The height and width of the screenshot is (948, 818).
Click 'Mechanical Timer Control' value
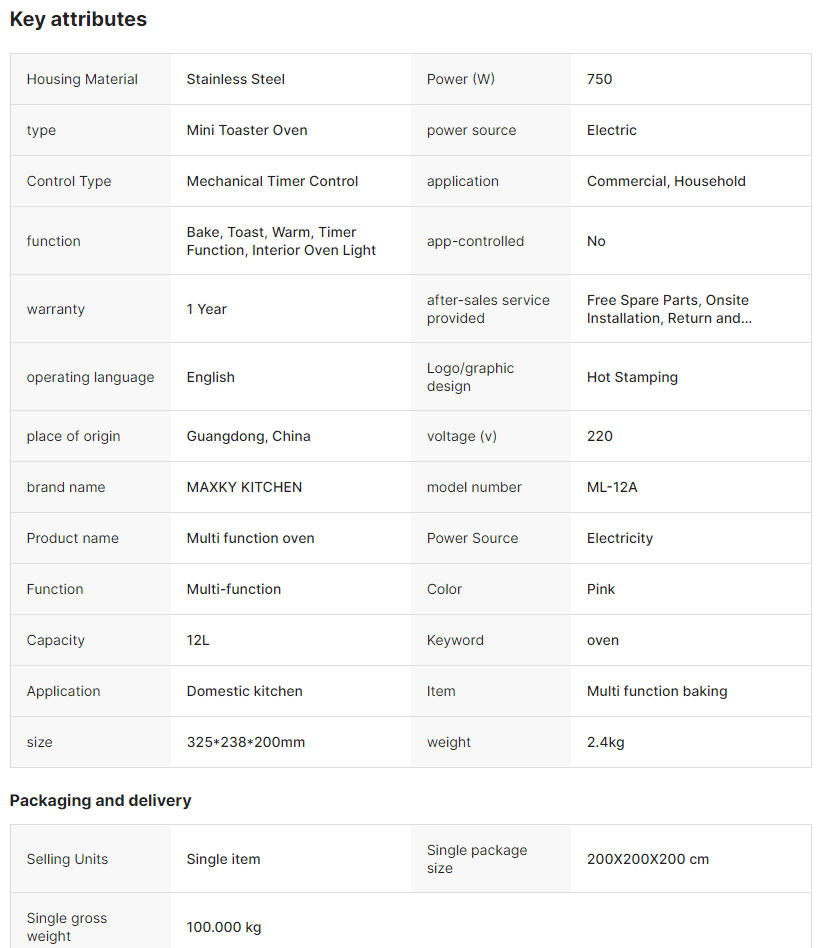tap(272, 181)
